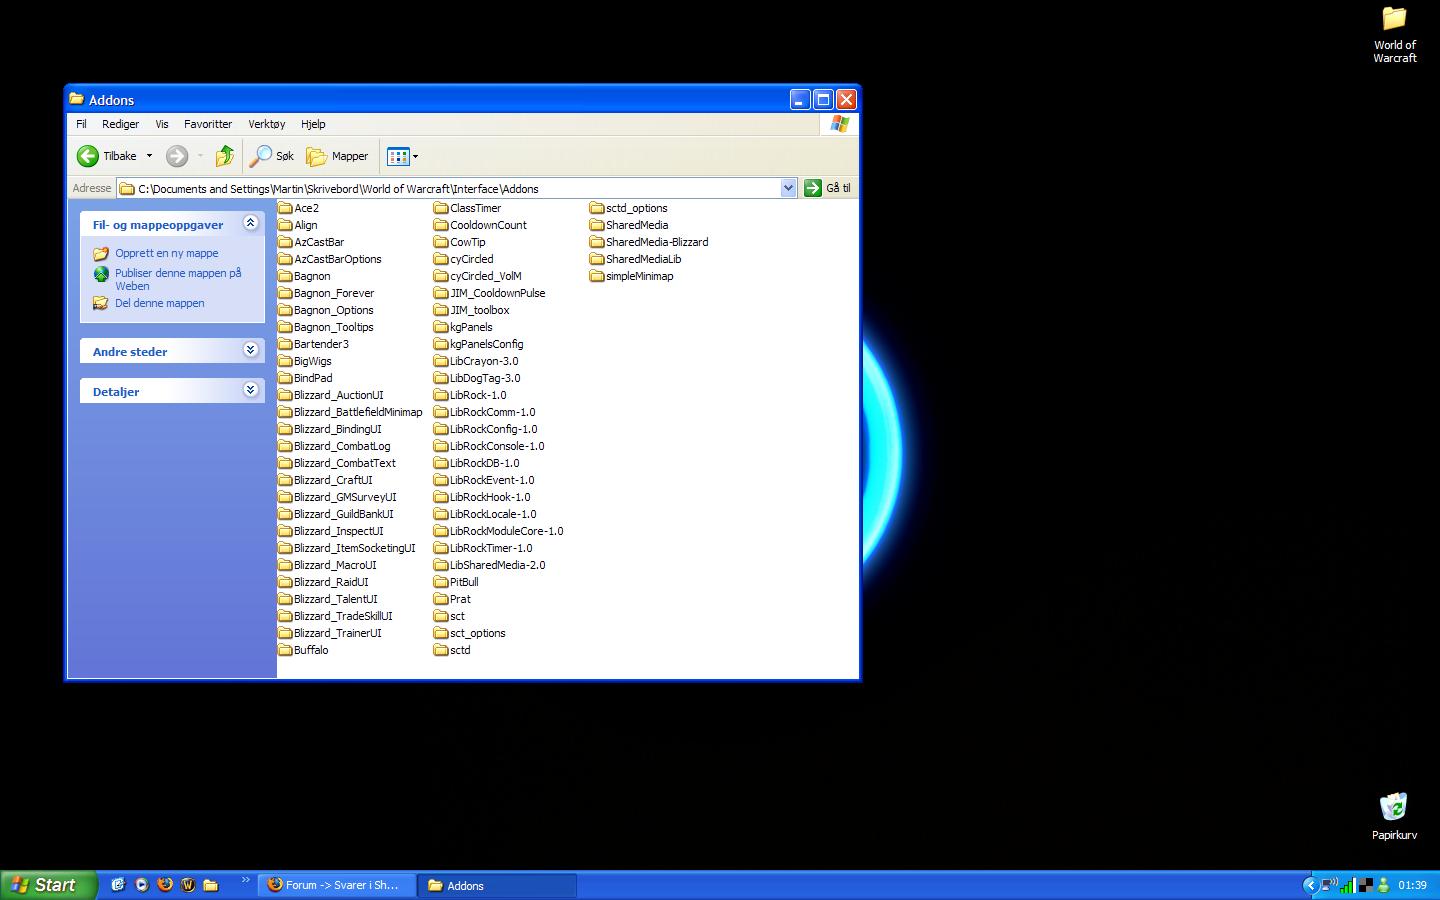The image size is (1440, 900).
Task: Select the Prat folder icon
Action: tap(441, 599)
